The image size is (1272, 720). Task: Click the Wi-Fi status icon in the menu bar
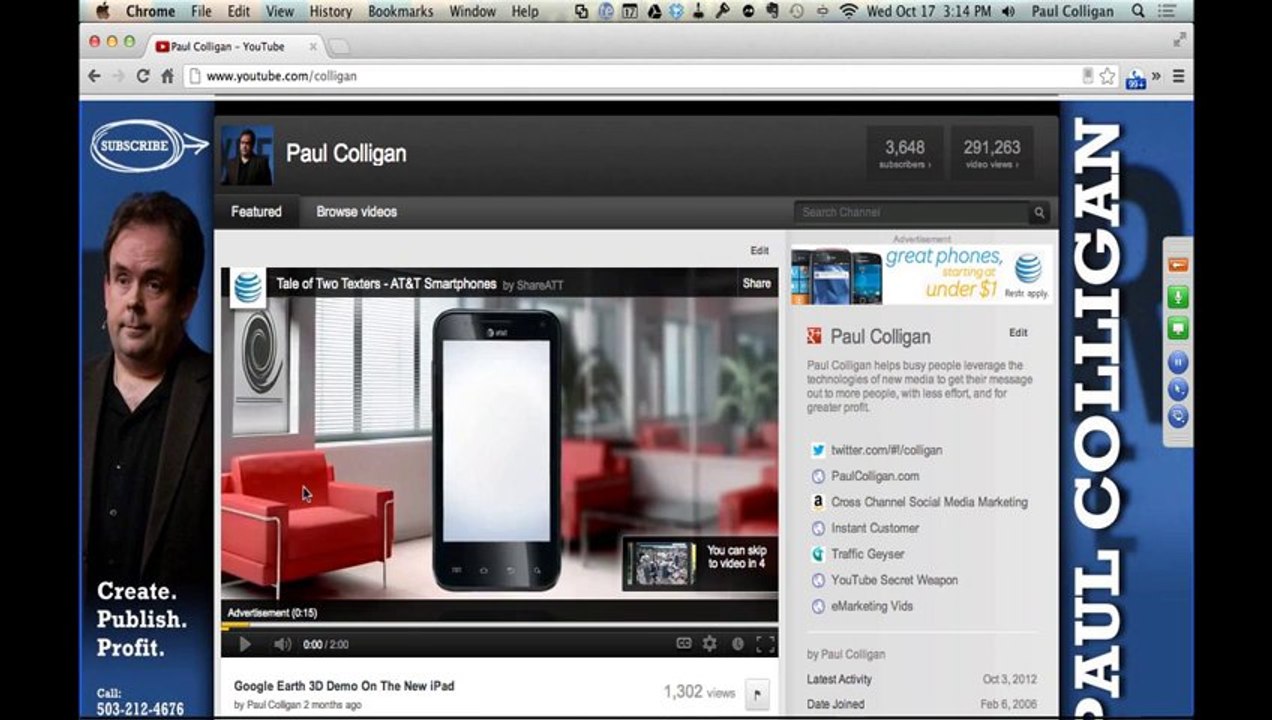(848, 12)
